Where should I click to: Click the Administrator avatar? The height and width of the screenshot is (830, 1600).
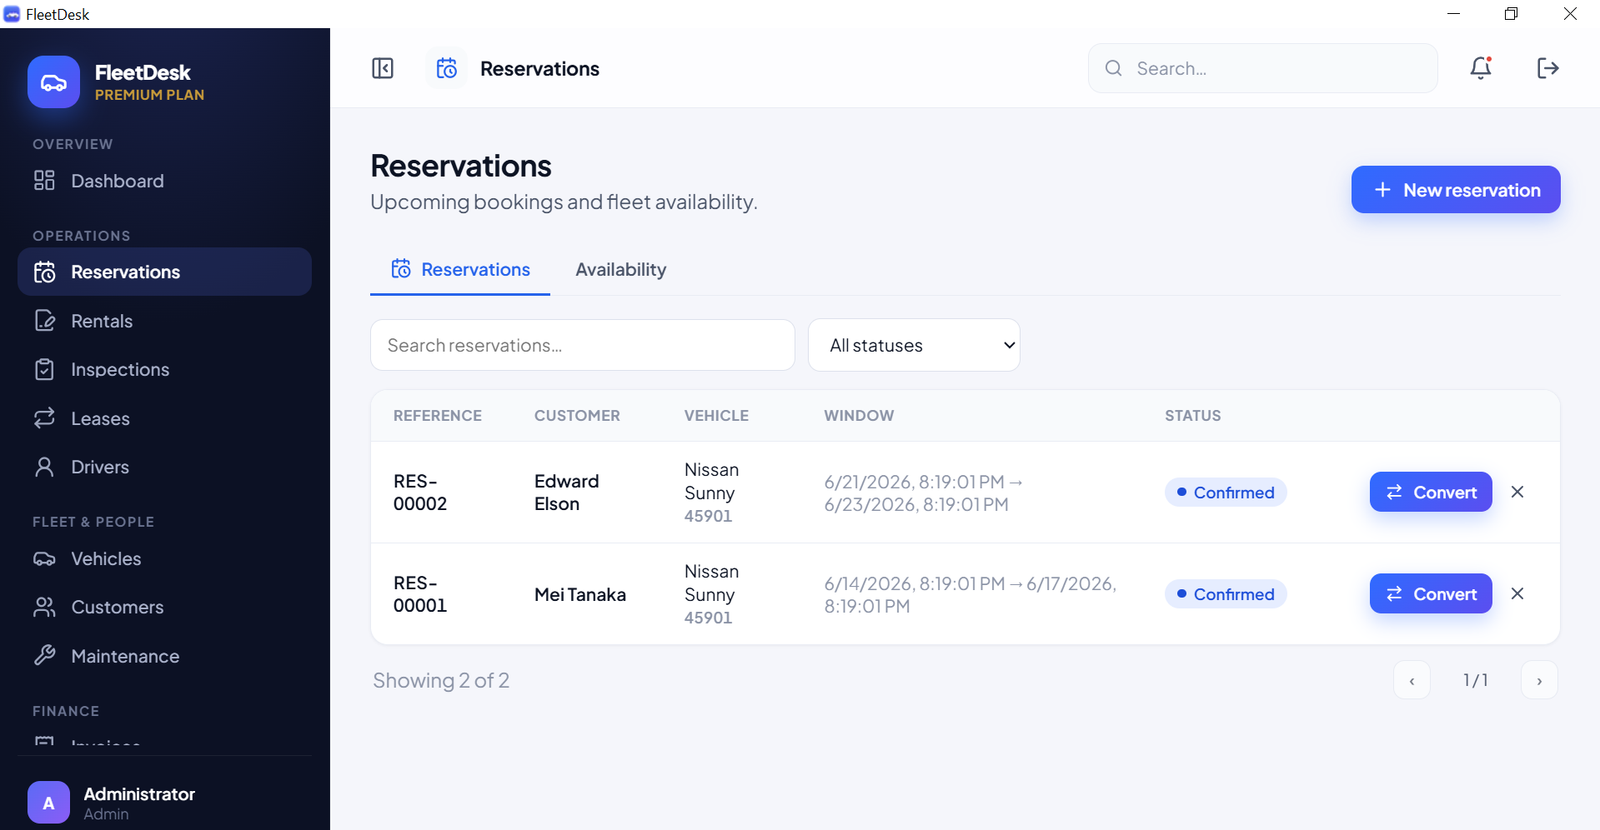tap(49, 803)
